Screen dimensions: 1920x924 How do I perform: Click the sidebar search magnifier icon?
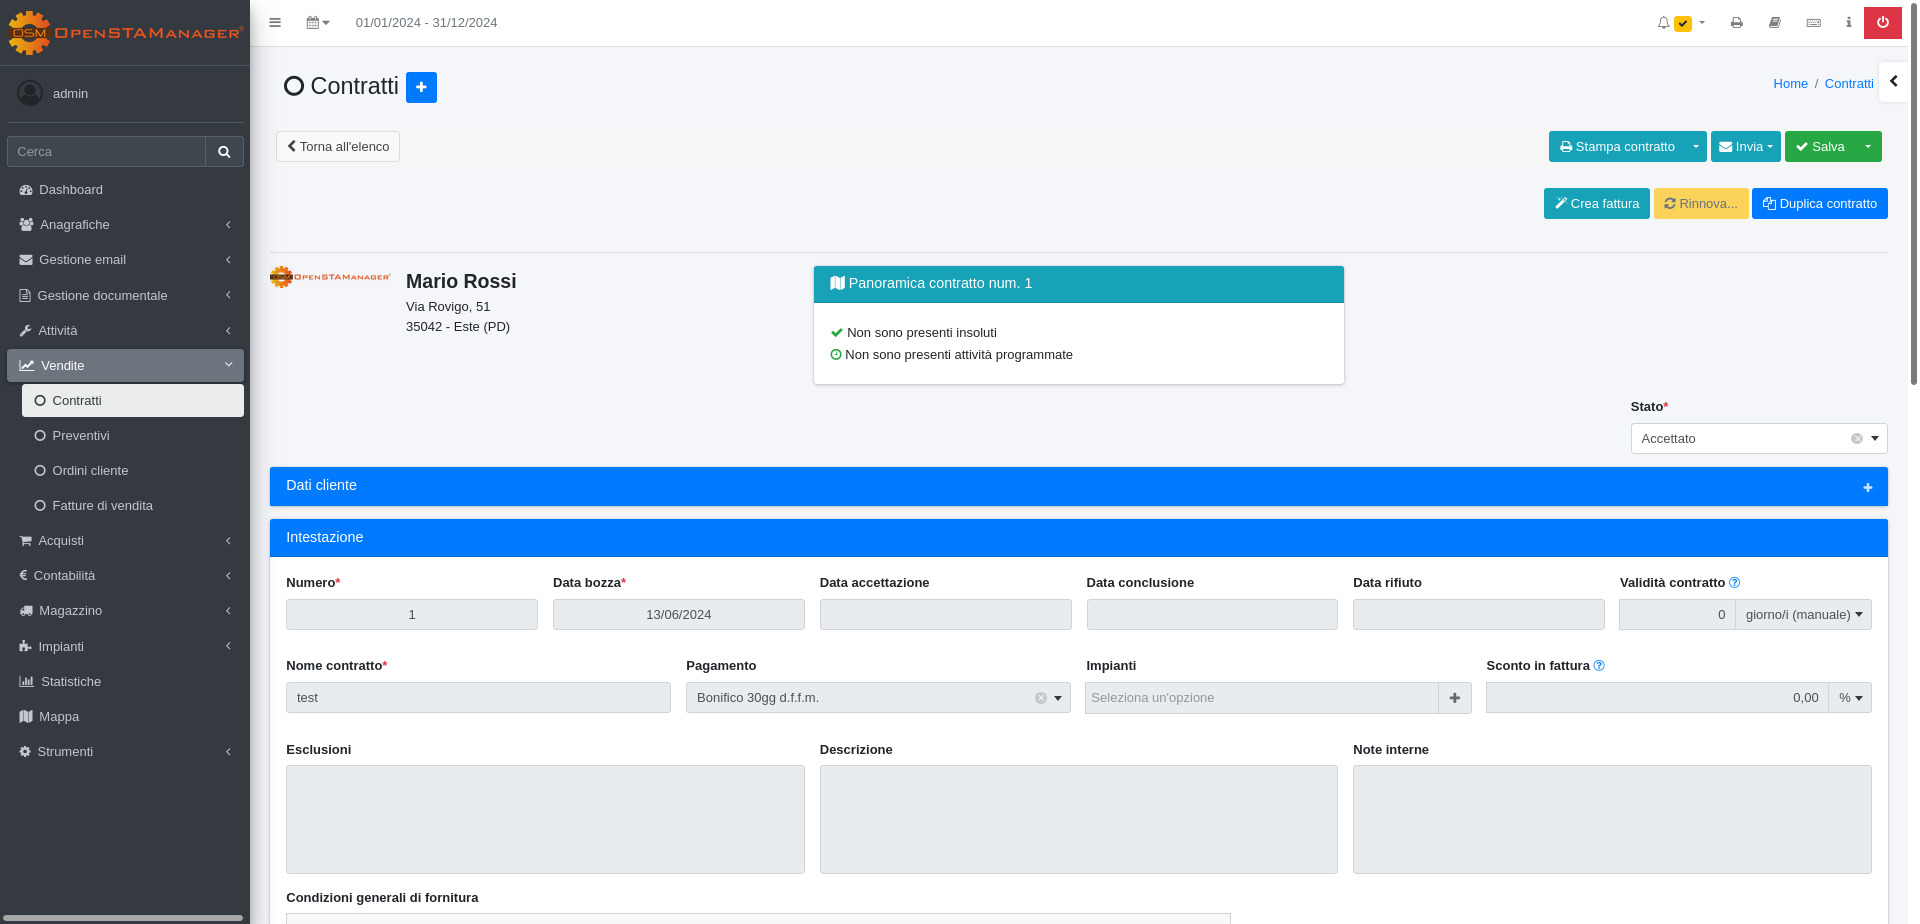click(224, 152)
